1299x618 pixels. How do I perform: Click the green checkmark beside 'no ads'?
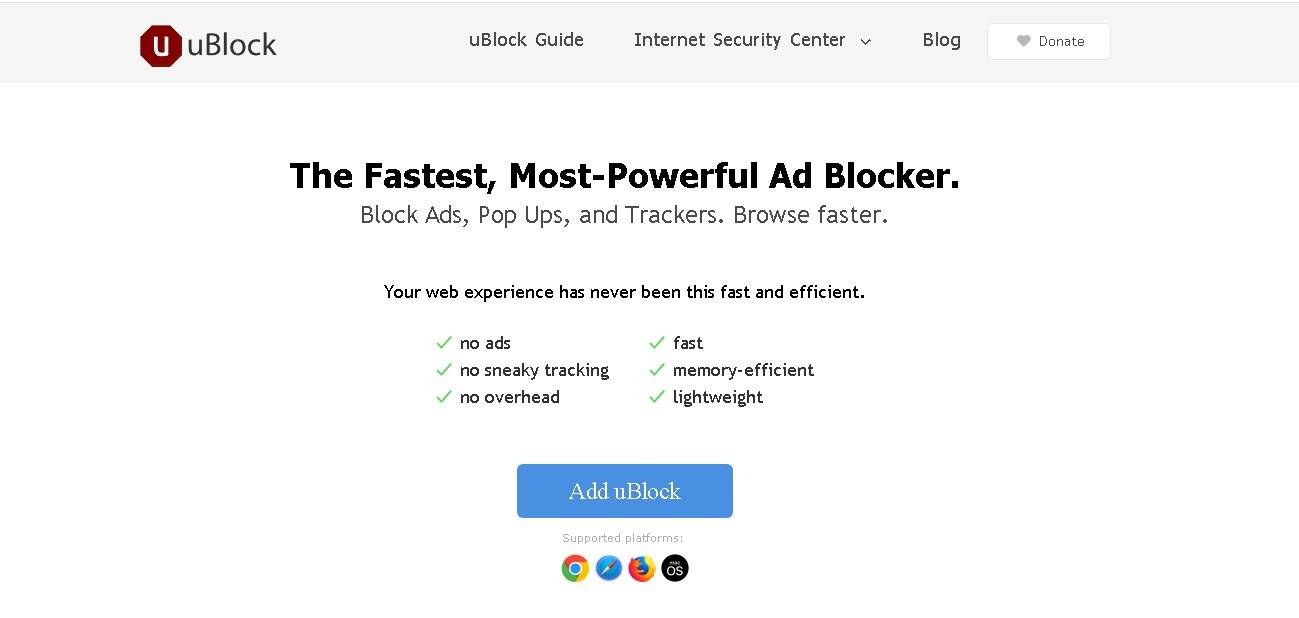click(444, 343)
